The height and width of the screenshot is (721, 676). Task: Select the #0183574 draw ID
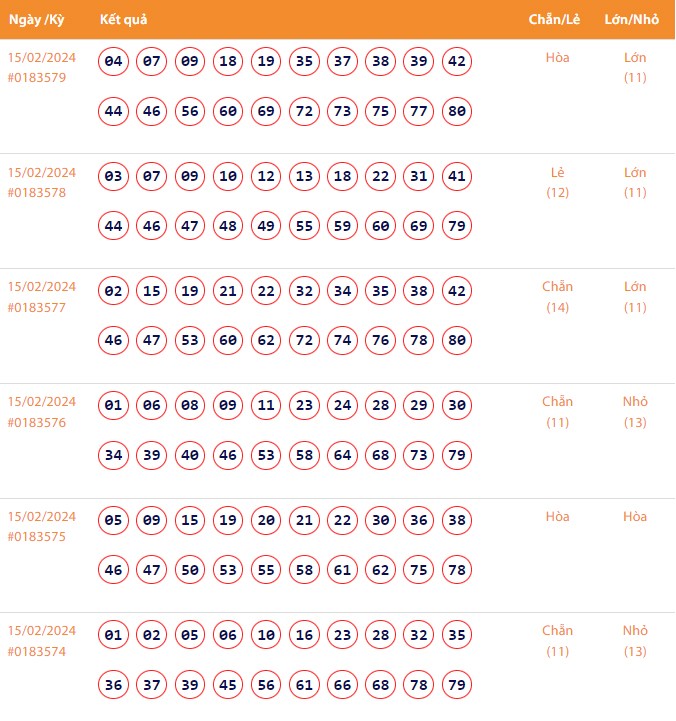click(x=36, y=651)
